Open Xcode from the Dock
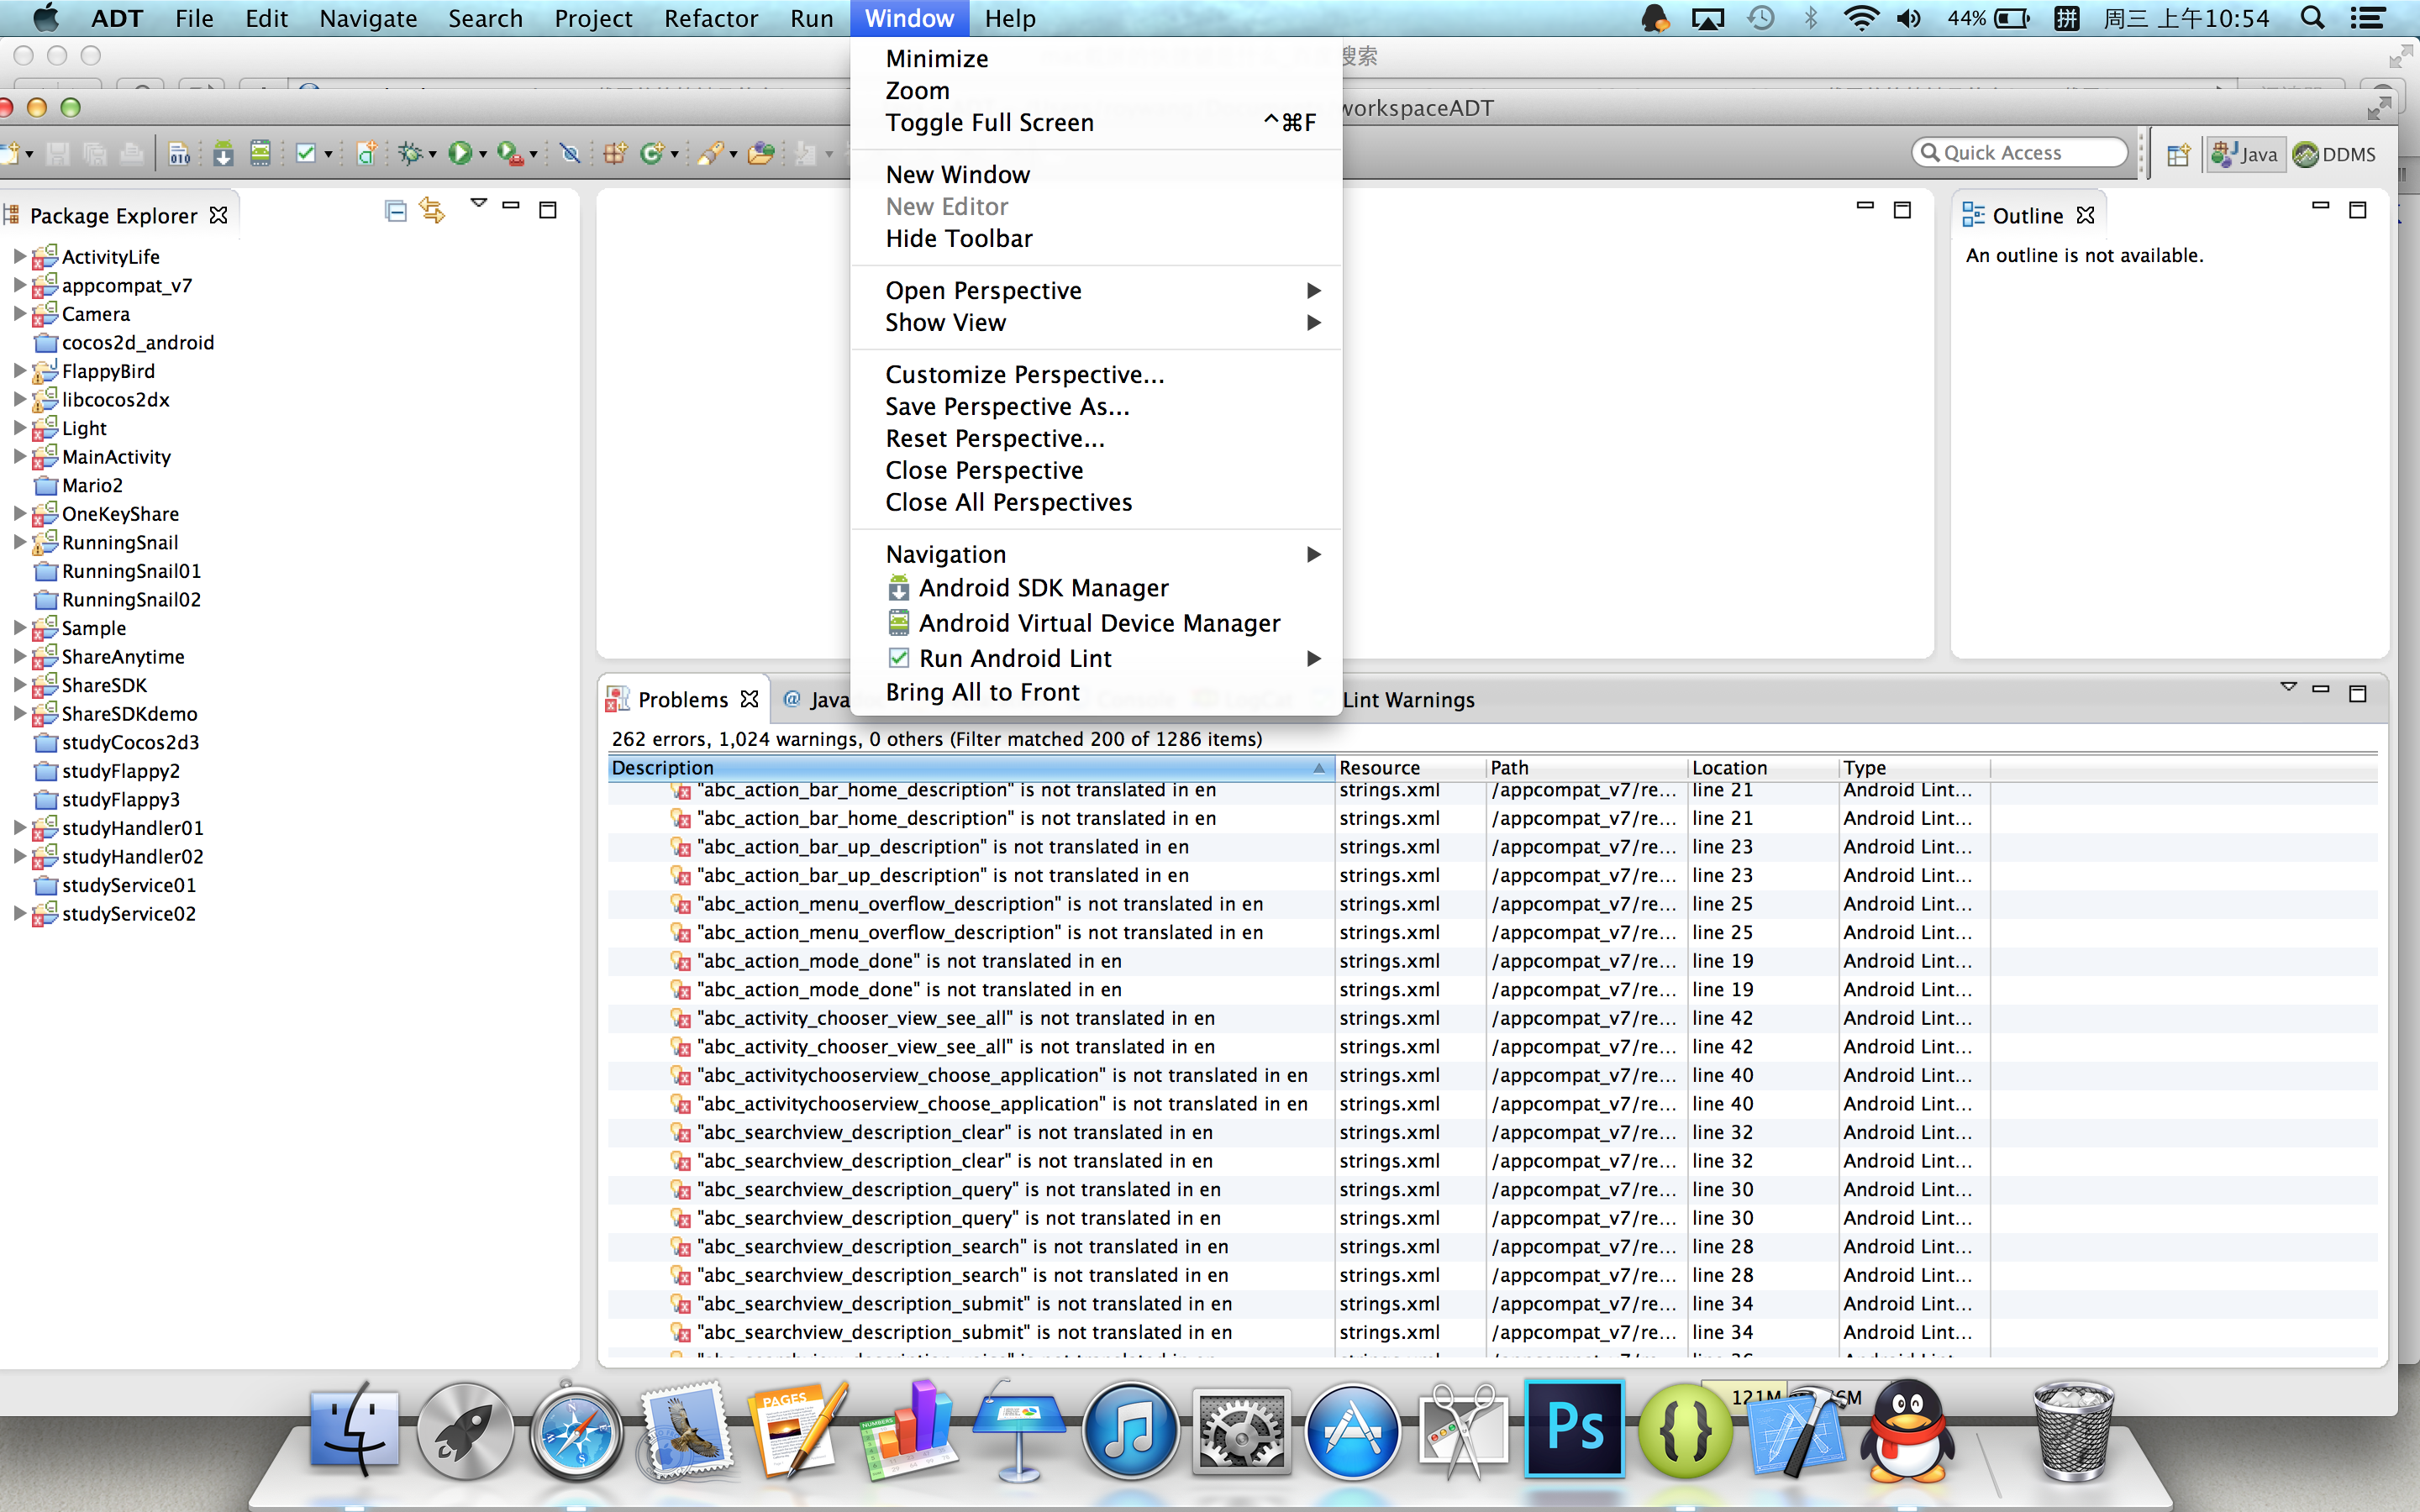 [x=1797, y=1433]
